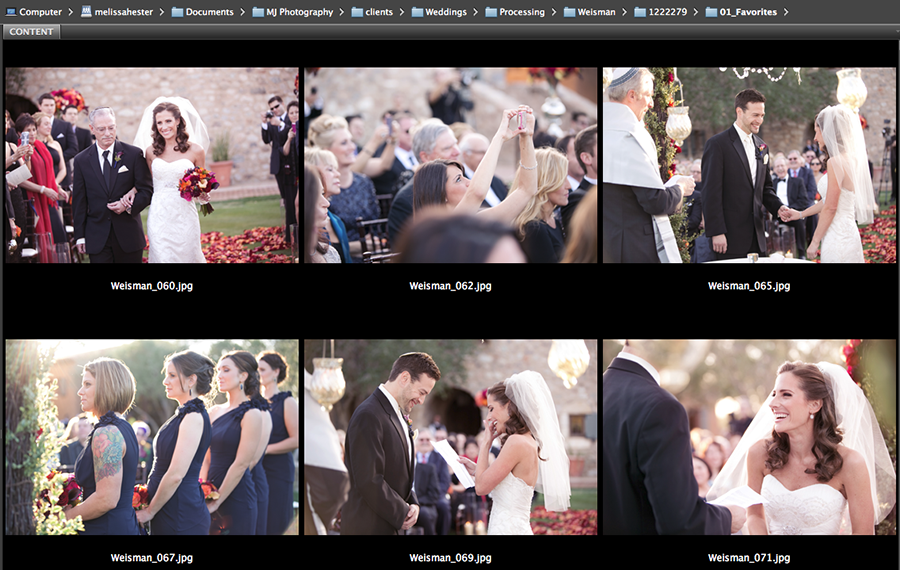Click the Weisman_065.jpg filename label

[749, 286]
